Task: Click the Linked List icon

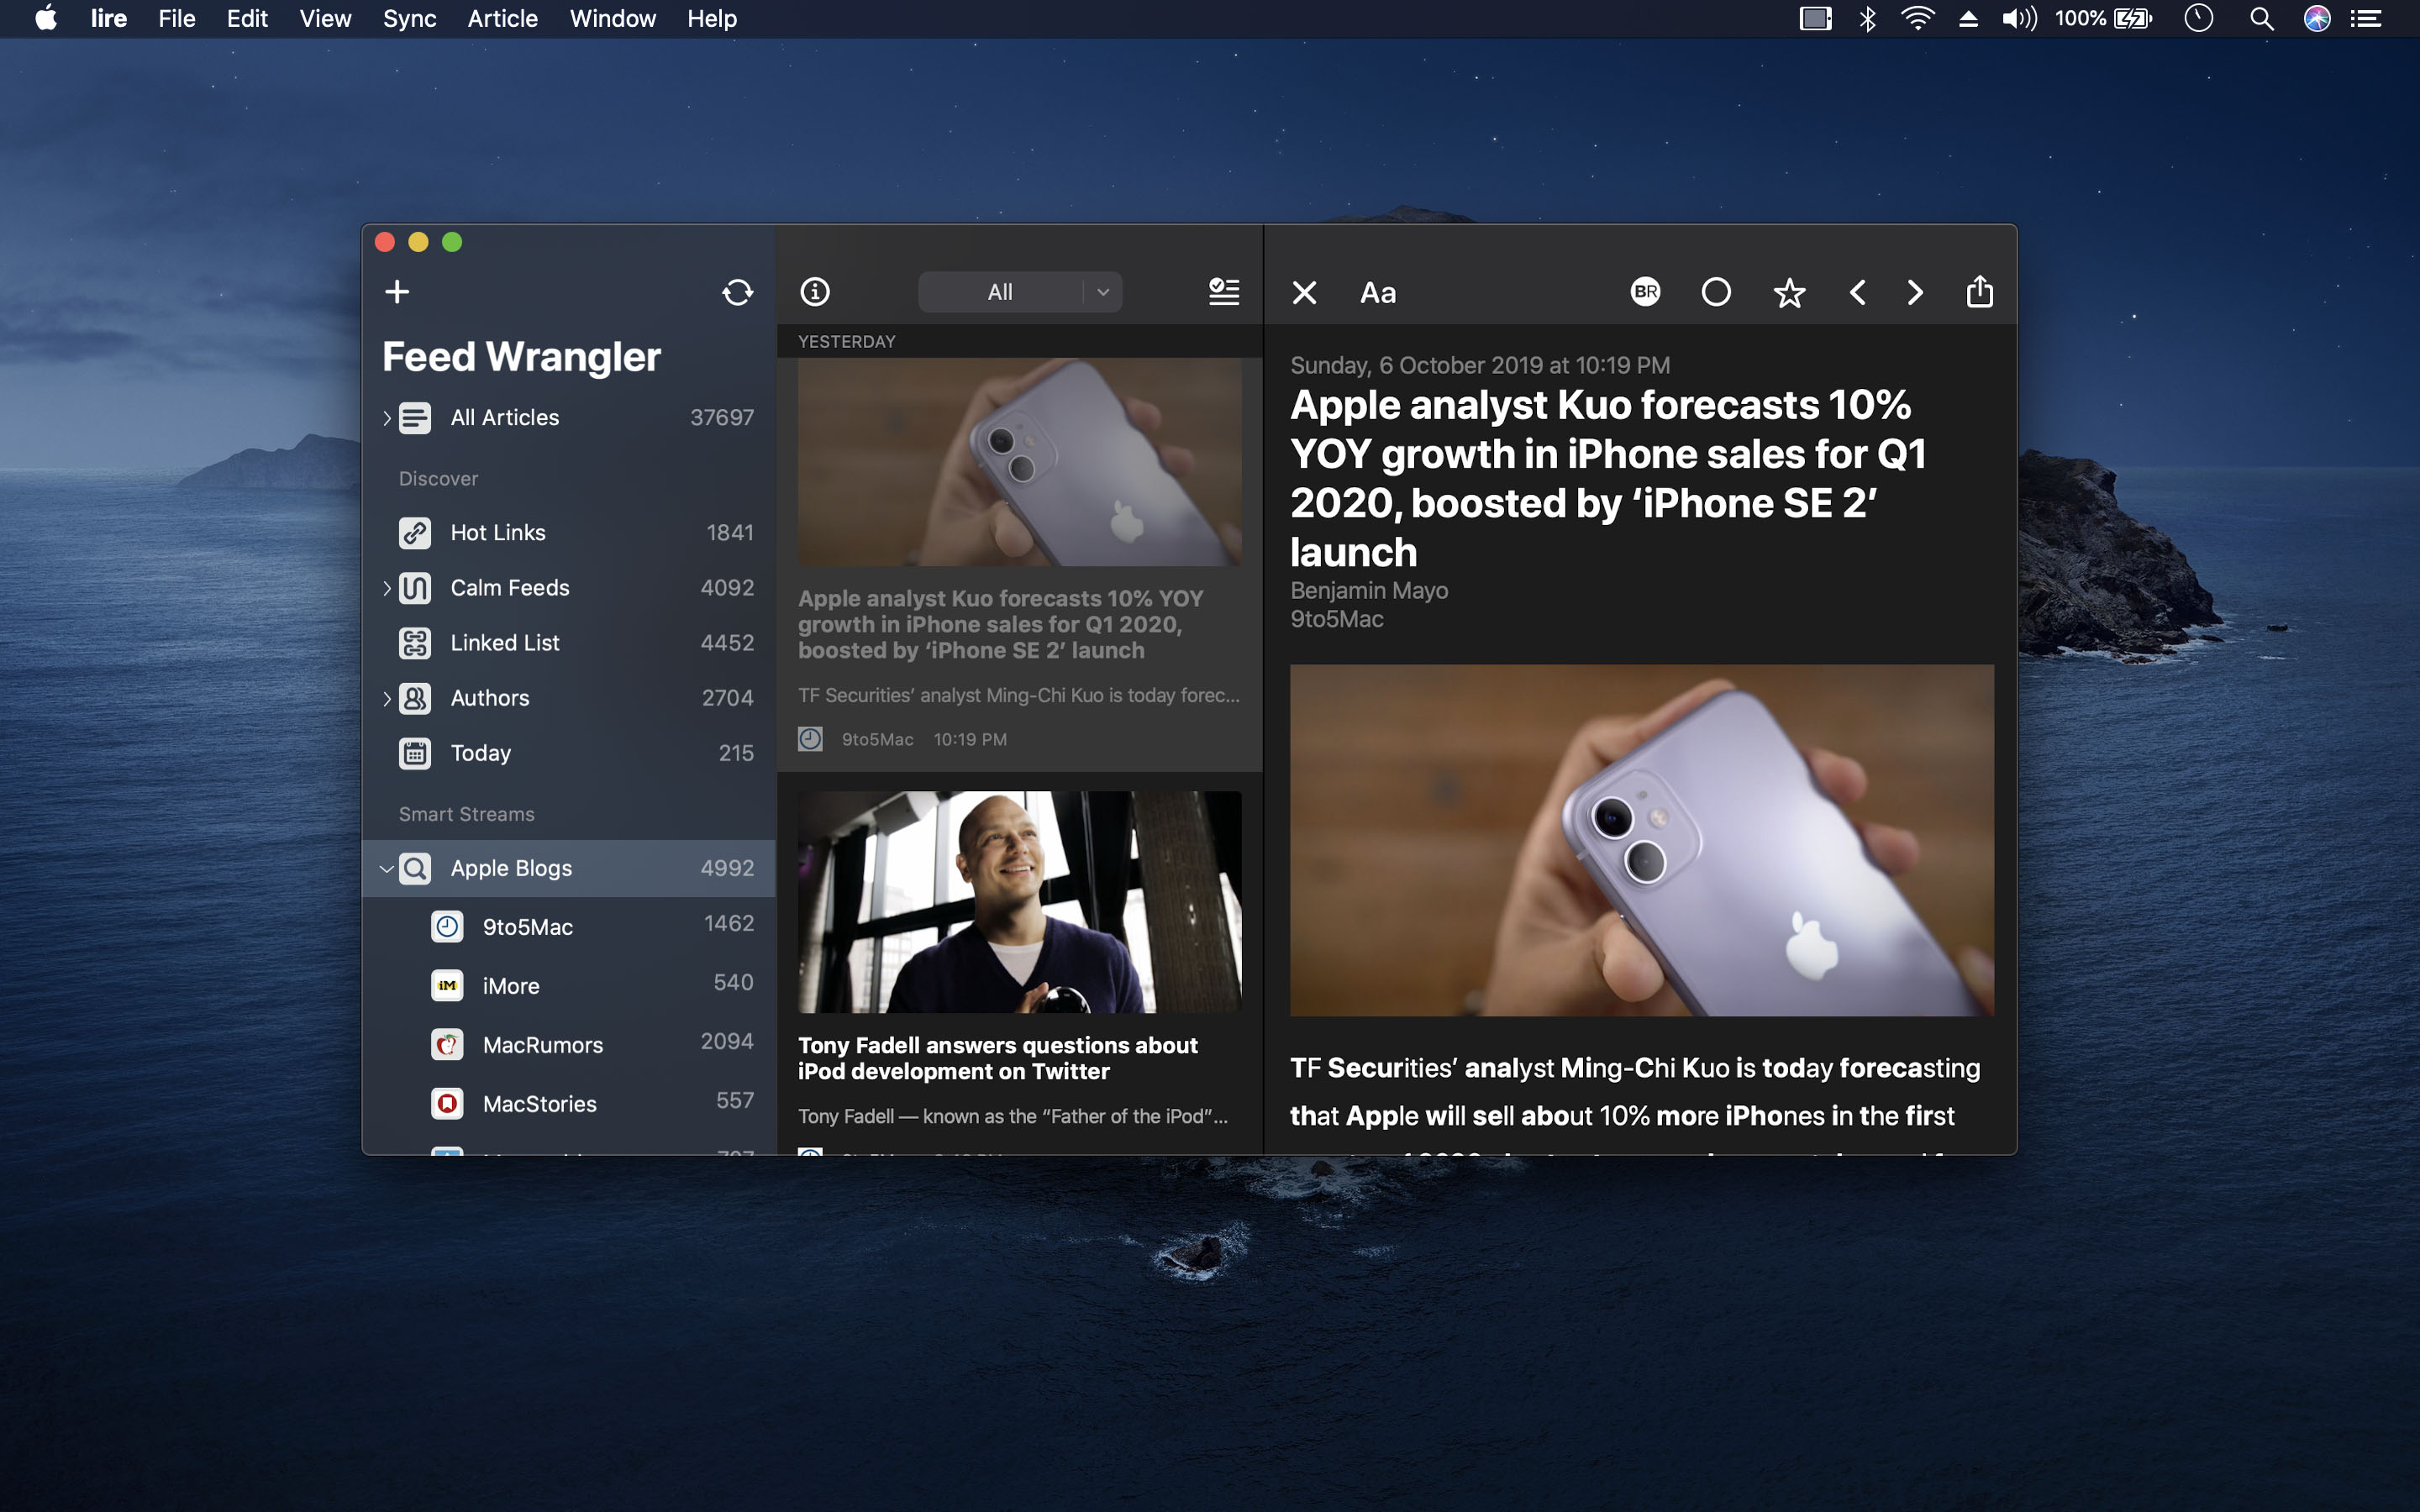Action: [x=415, y=643]
